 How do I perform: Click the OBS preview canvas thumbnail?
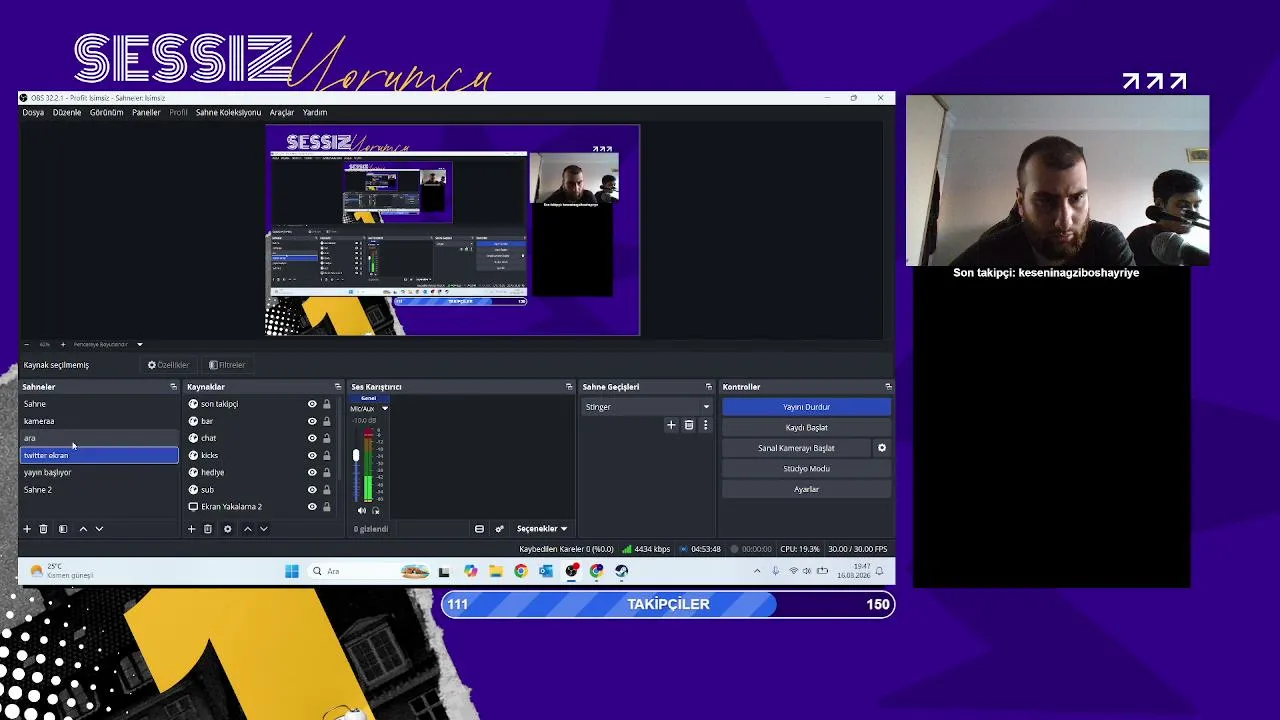click(x=453, y=231)
